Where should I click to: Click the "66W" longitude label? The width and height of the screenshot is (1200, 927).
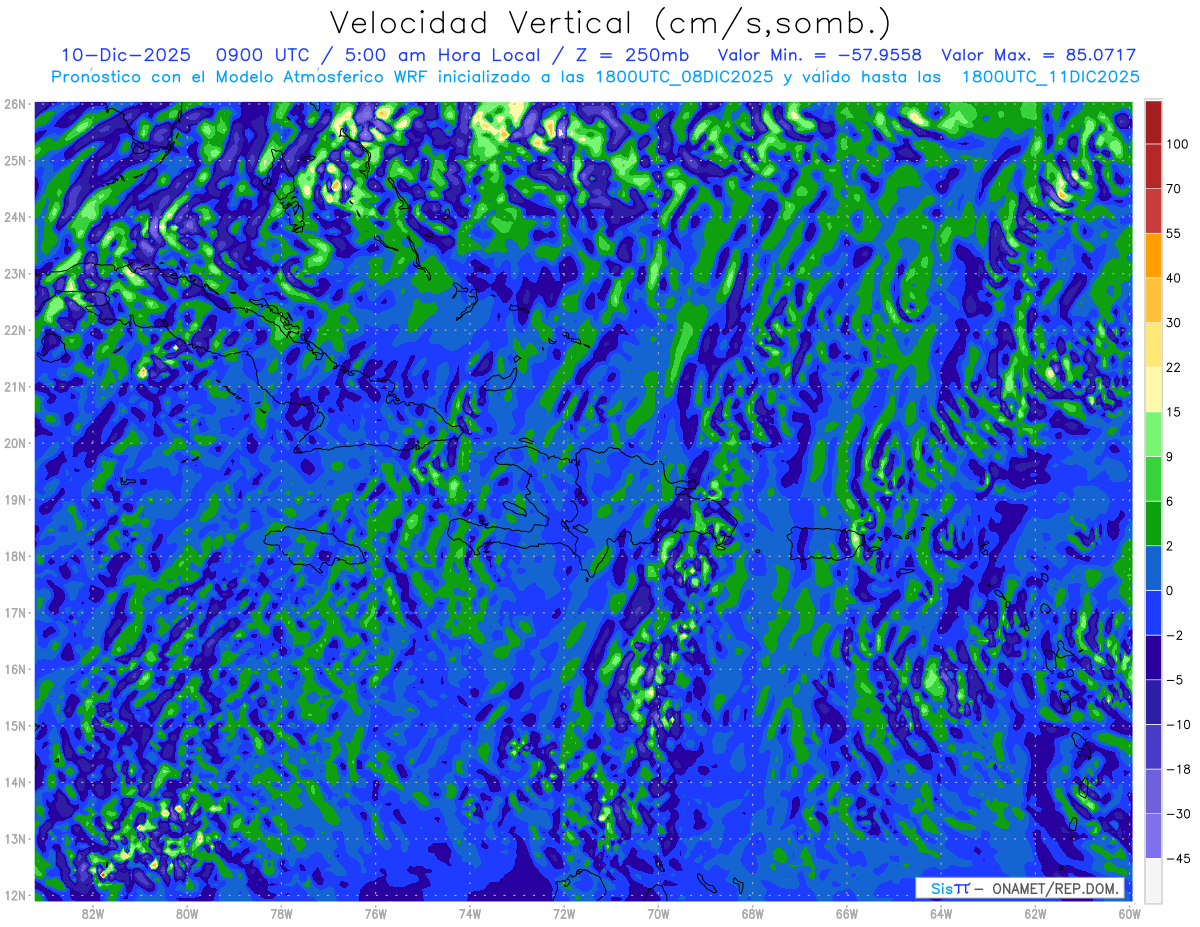(x=846, y=913)
